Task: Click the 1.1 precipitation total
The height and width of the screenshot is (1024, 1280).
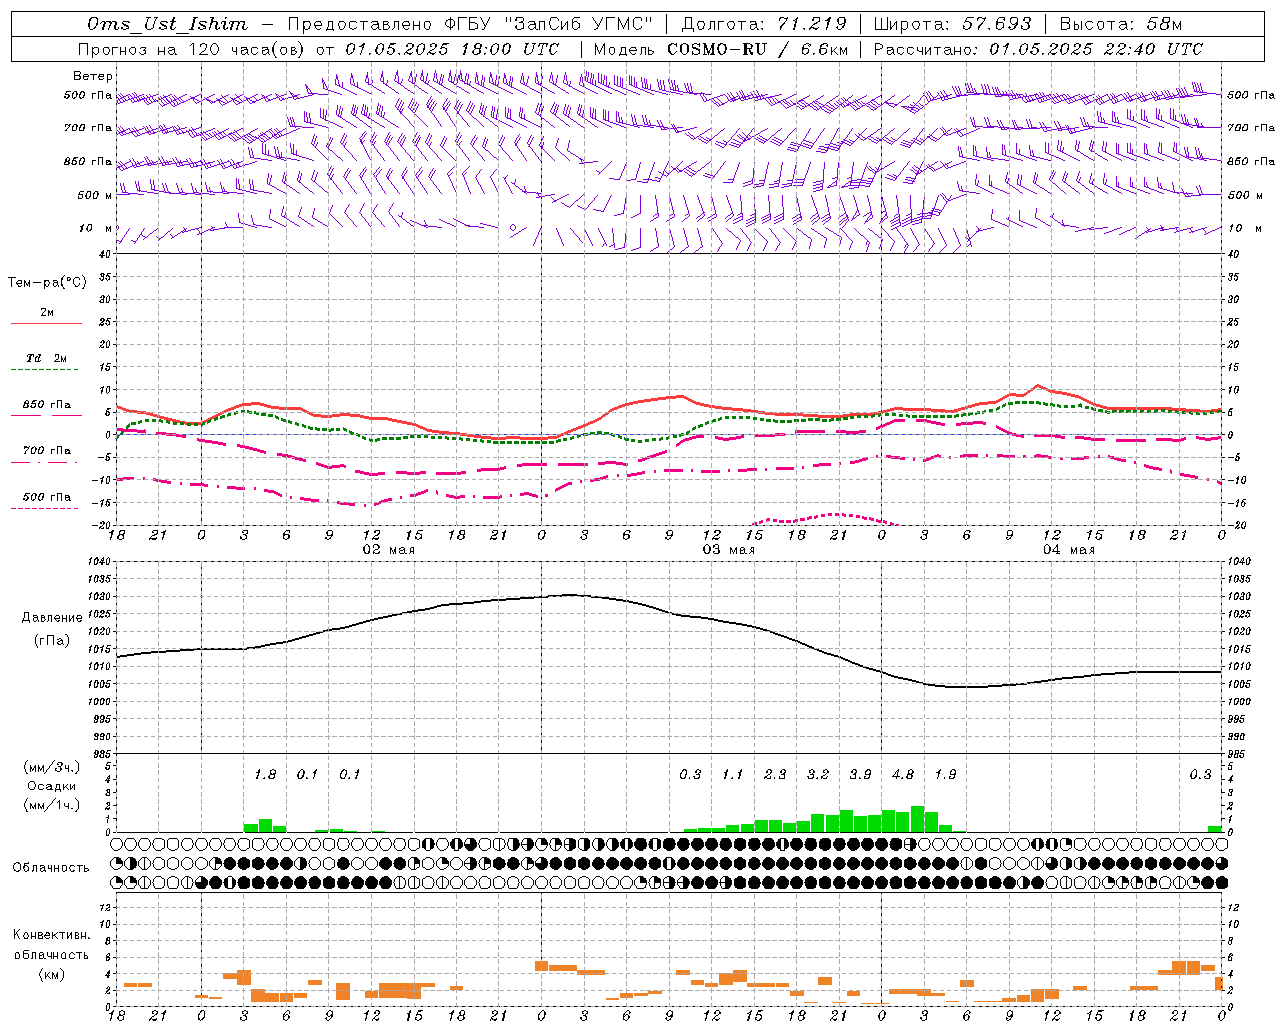Action: [733, 775]
